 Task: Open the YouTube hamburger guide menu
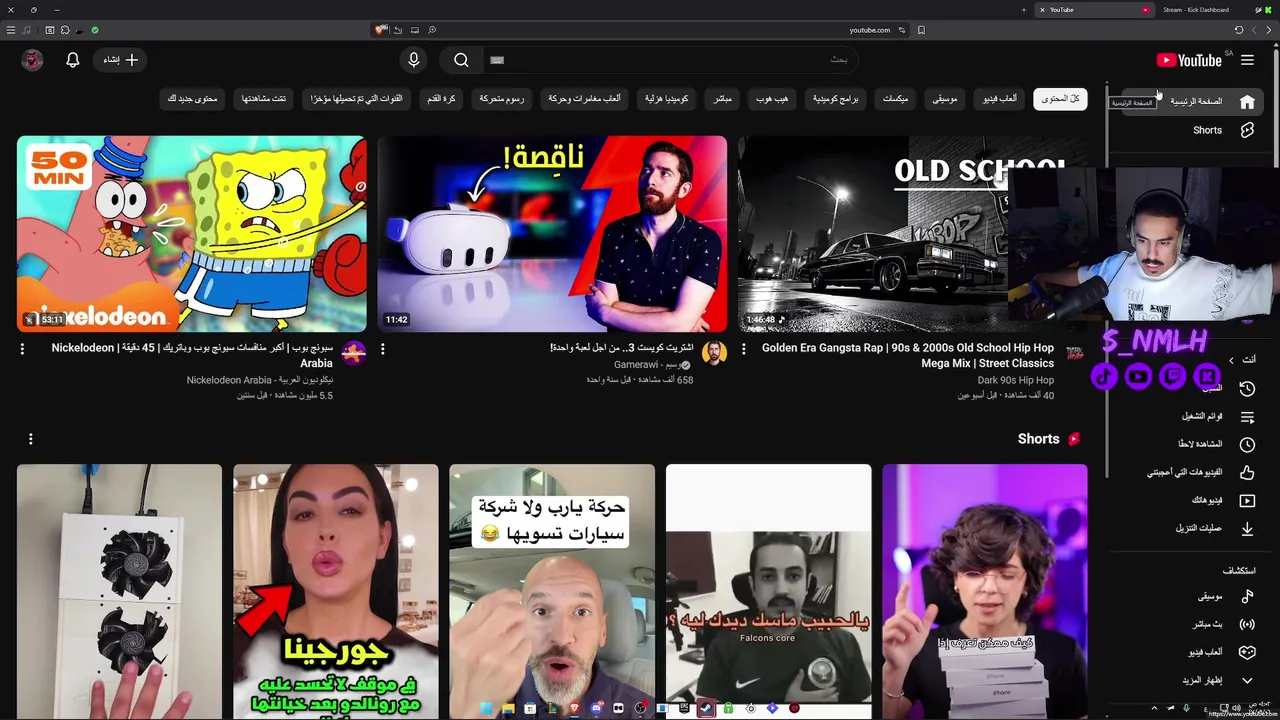[1247, 60]
